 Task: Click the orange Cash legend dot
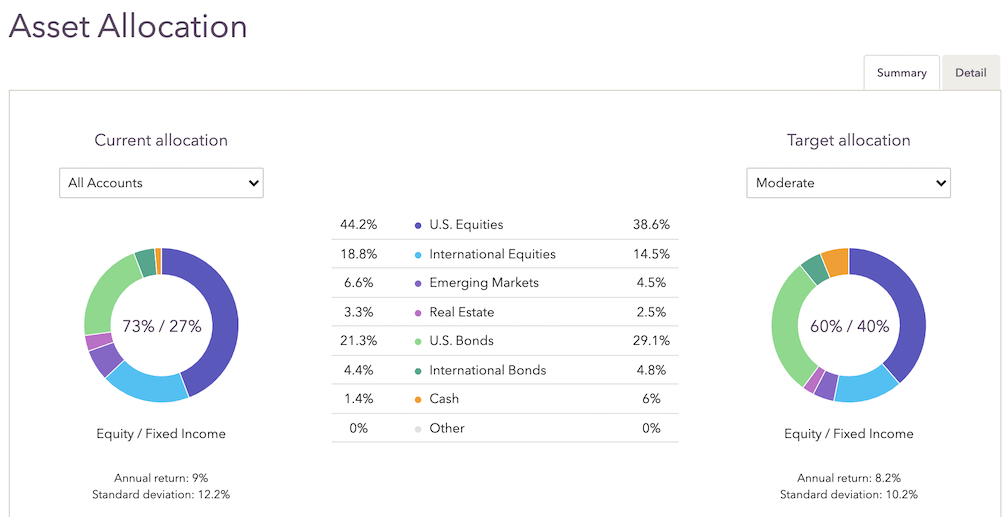[x=418, y=399]
